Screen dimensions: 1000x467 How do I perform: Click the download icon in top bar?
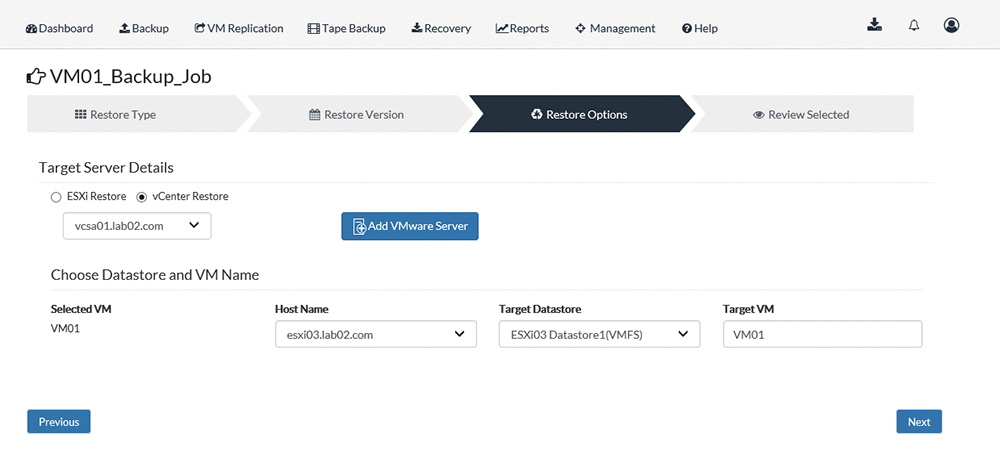pyautogui.click(x=875, y=25)
